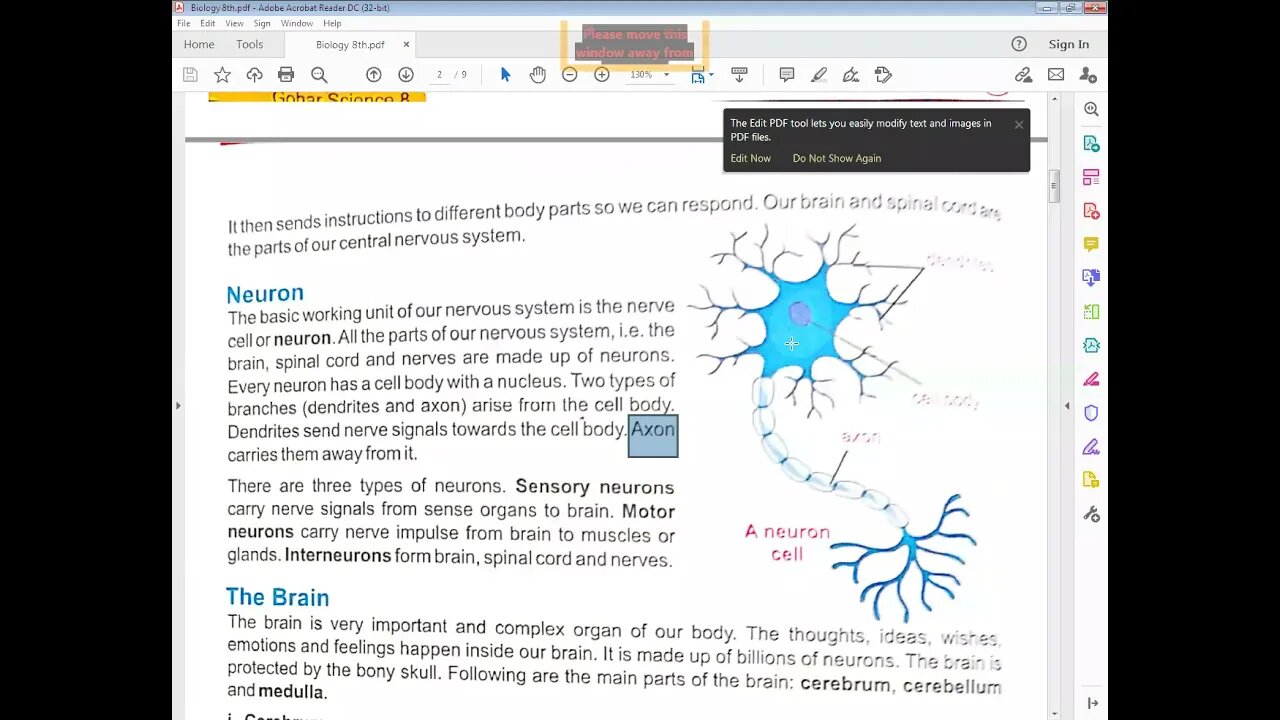Dismiss the Edit PDF tooltip with X
The image size is (1280, 720).
pos(1019,125)
